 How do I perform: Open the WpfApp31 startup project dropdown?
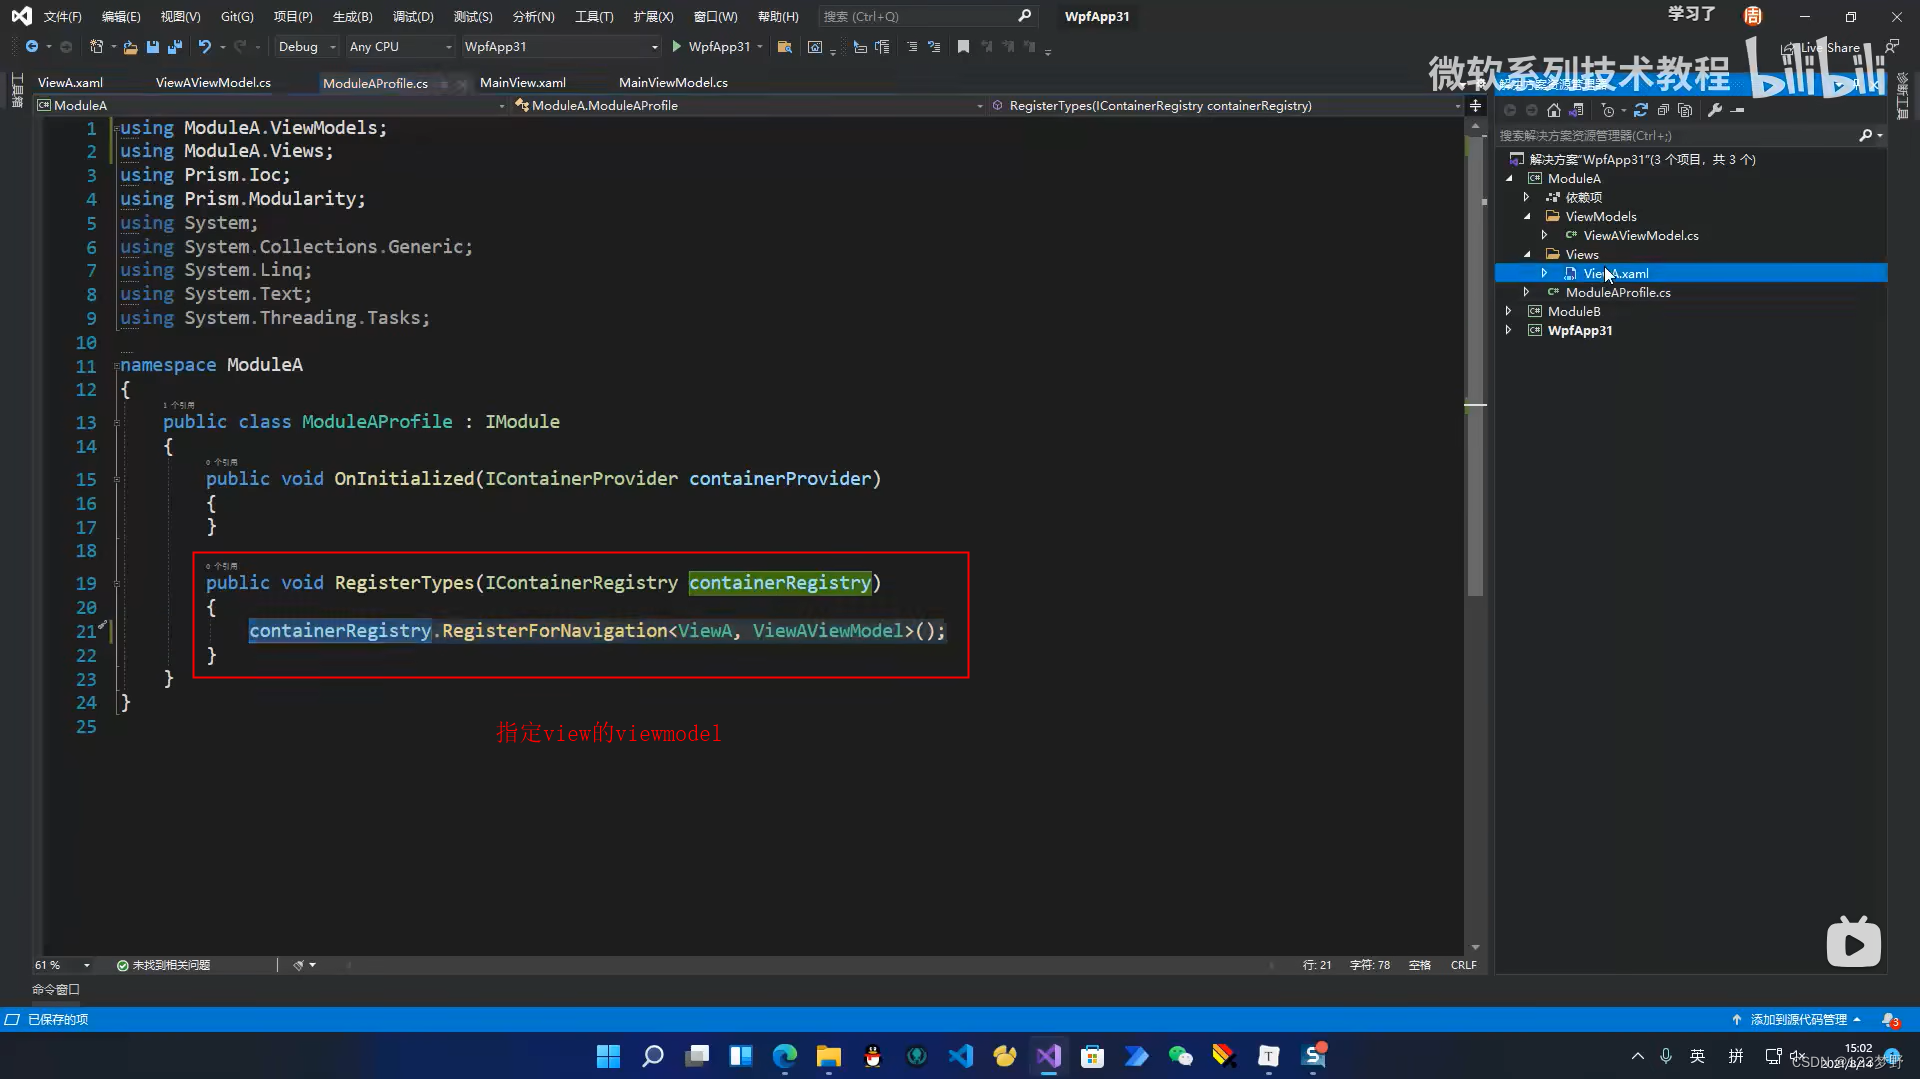(x=561, y=47)
